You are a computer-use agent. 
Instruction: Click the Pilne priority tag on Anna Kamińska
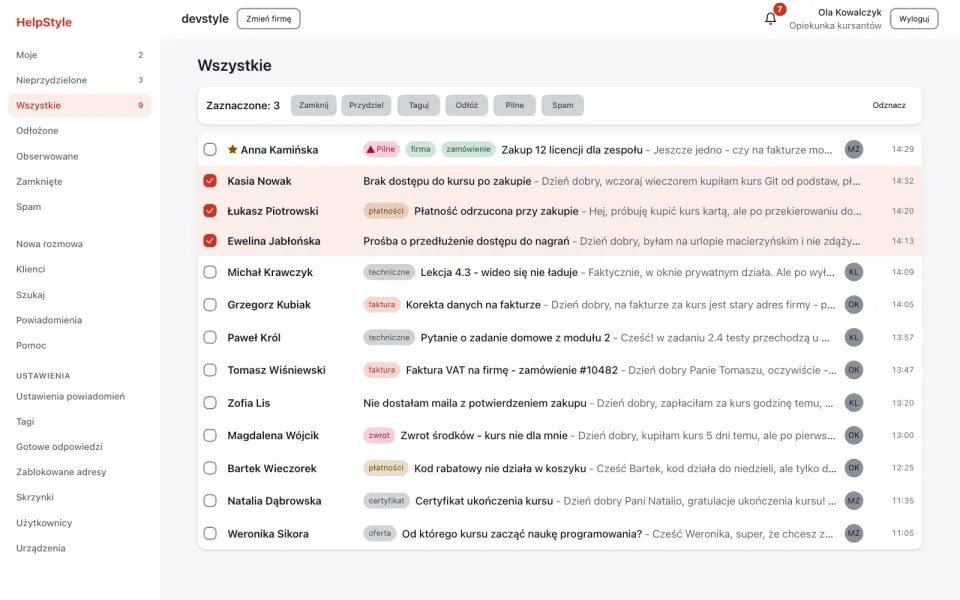click(x=381, y=149)
